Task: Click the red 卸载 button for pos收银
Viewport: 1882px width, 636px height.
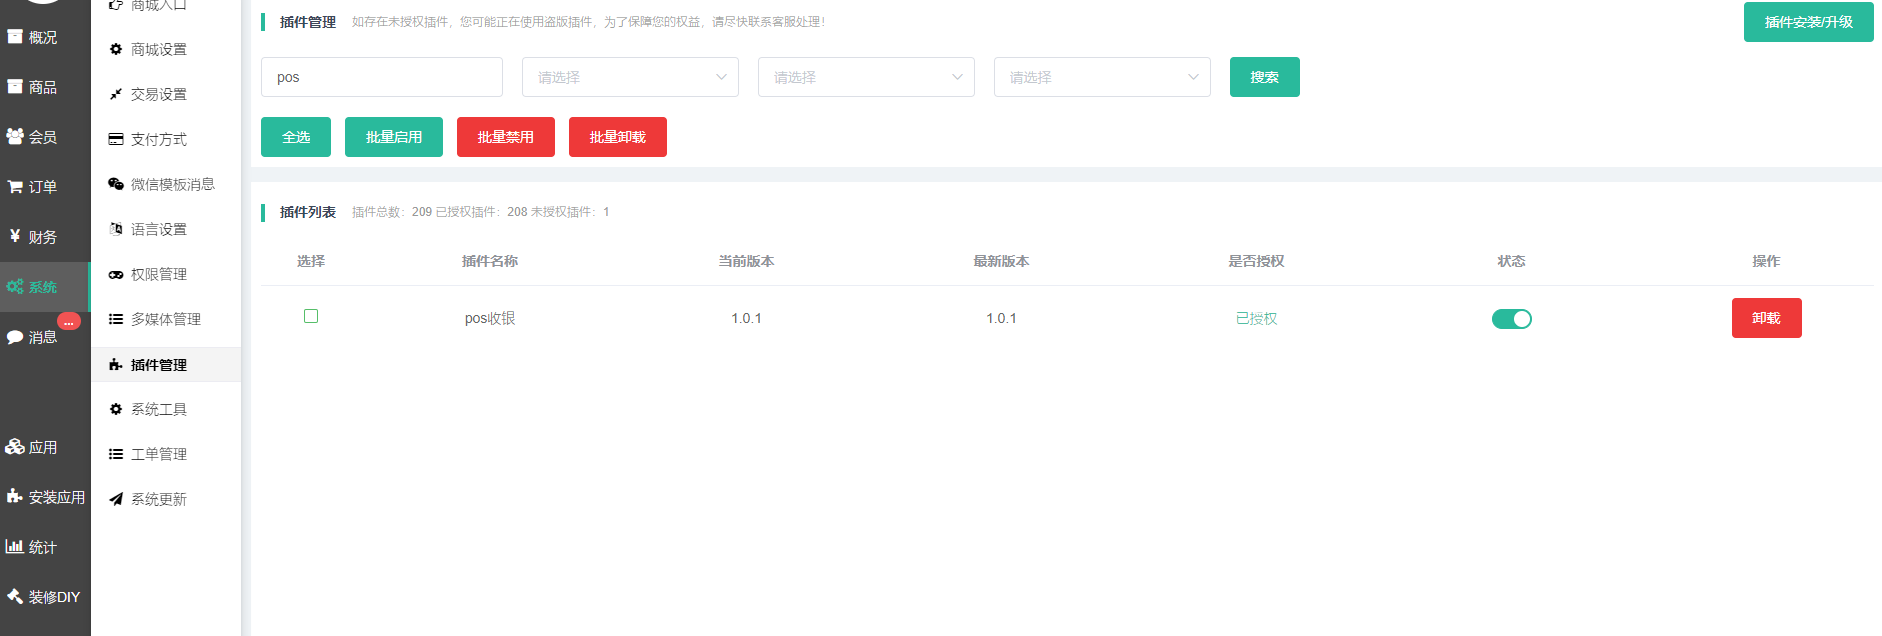Action: coord(1766,318)
